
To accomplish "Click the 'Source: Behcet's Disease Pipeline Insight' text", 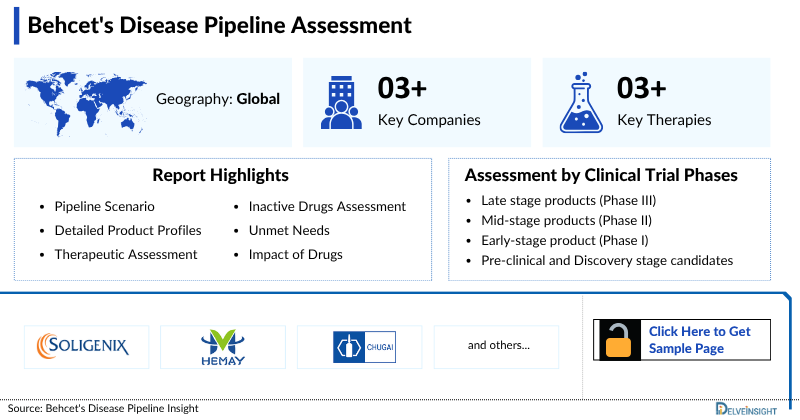I will click(x=103, y=408).
